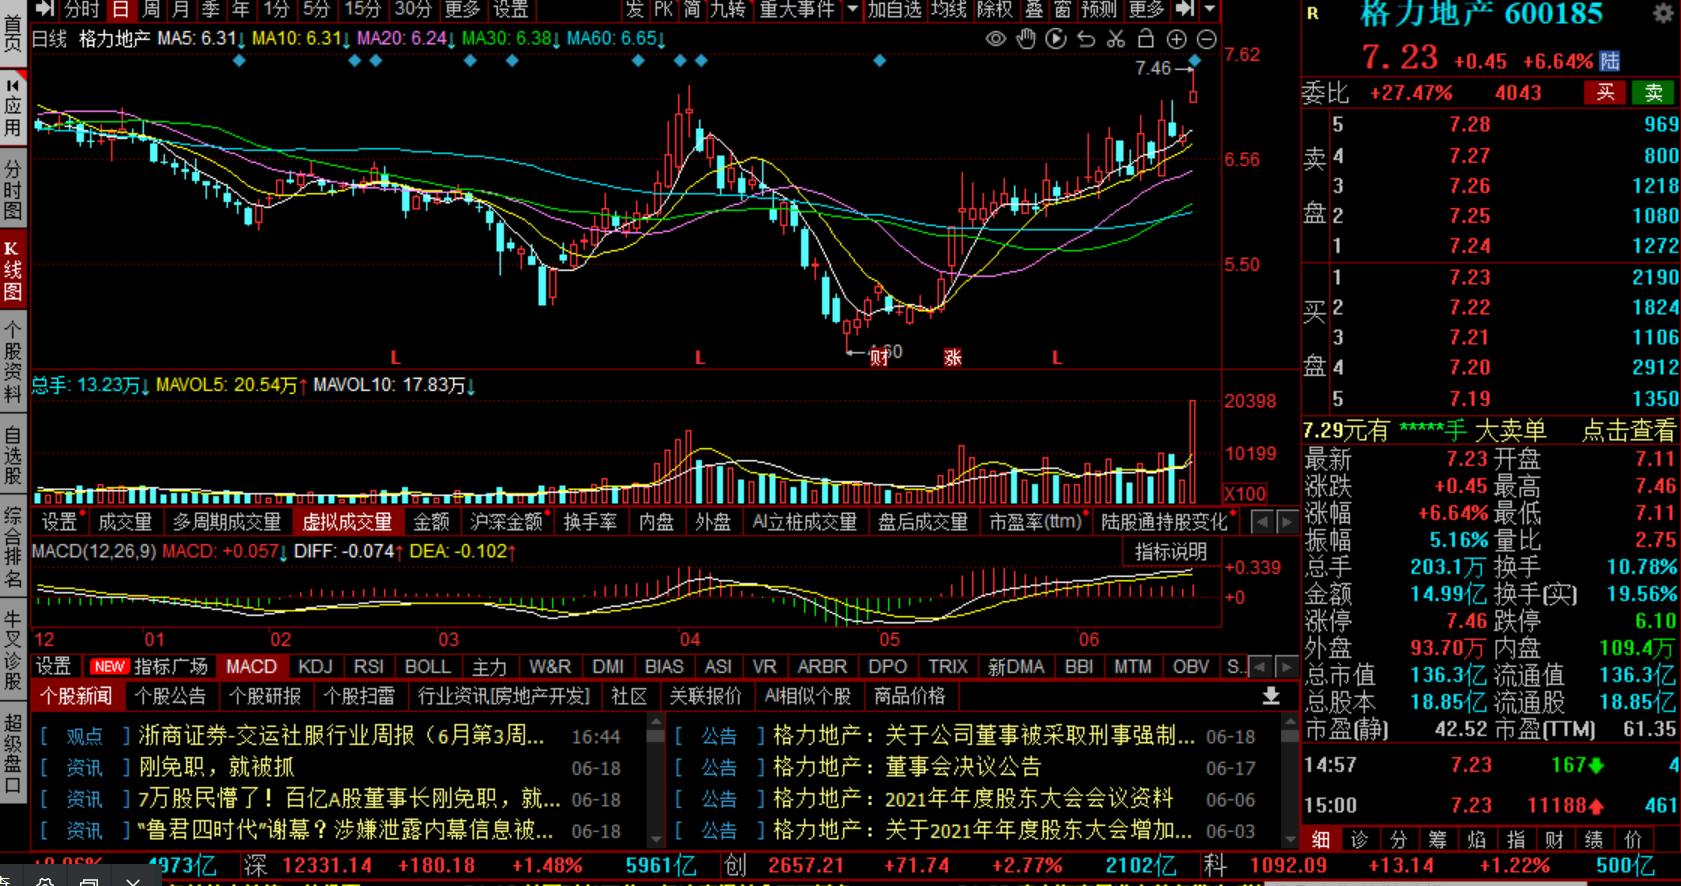Open the 指标说明 indicator description button
Viewport: 1681px width, 886px height.
1171,551
